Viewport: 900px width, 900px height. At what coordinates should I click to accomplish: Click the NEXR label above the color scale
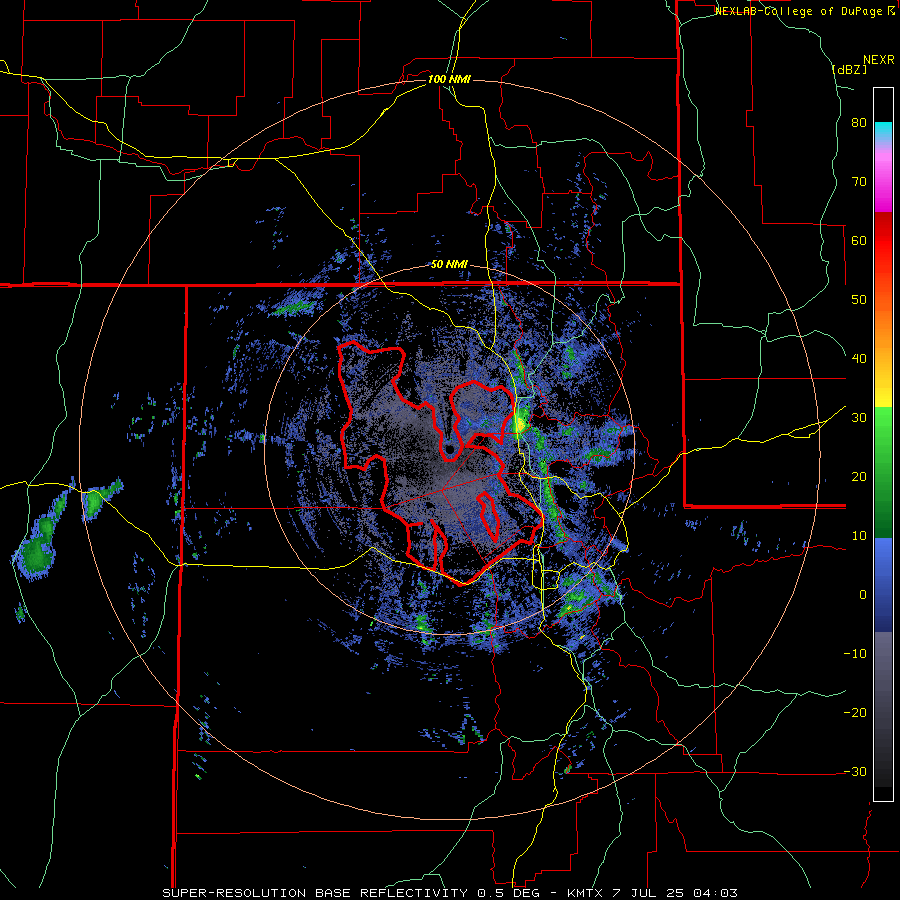click(878, 60)
